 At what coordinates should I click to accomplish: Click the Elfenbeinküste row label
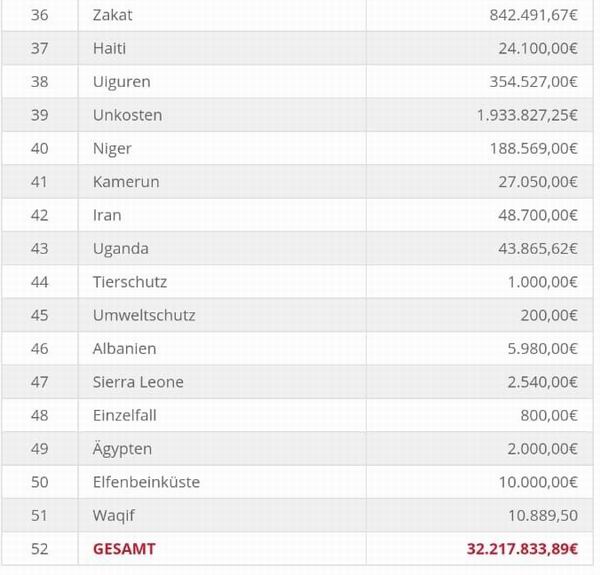[x=146, y=482]
